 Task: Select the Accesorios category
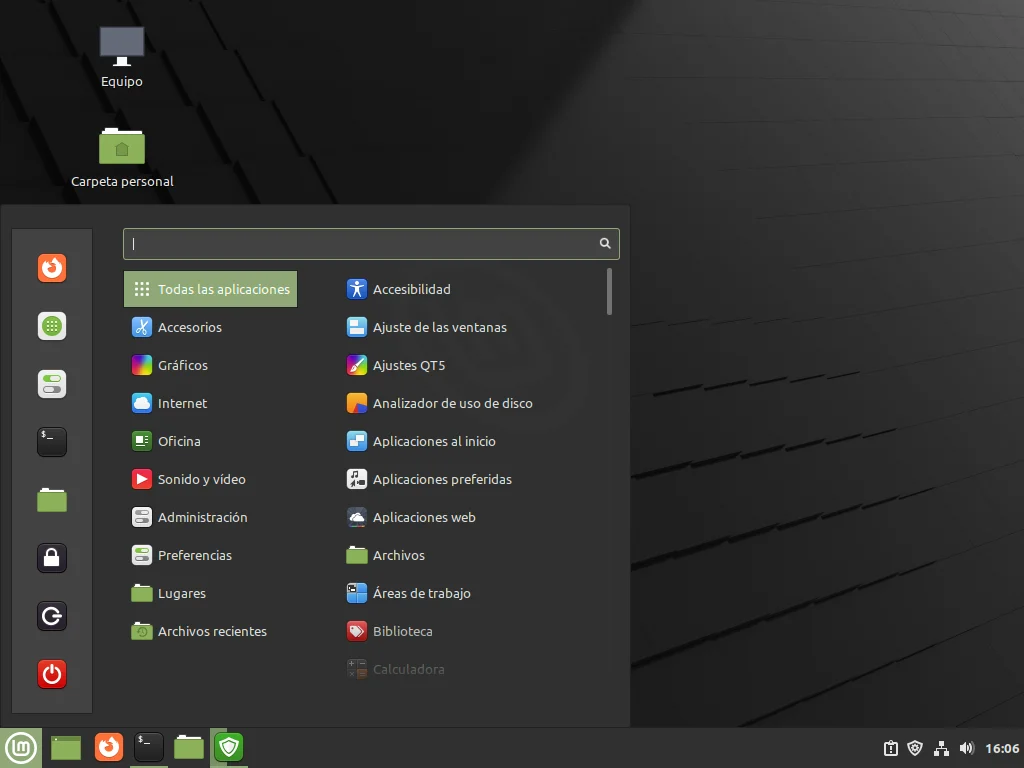(x=190, y=327)
